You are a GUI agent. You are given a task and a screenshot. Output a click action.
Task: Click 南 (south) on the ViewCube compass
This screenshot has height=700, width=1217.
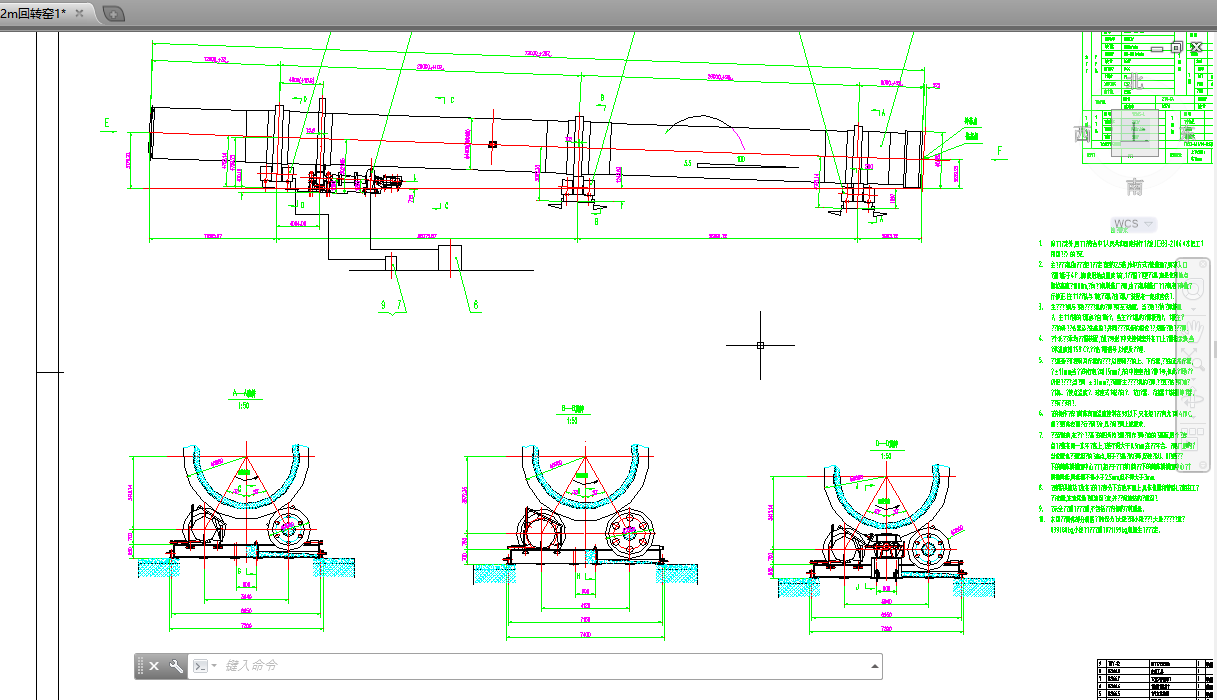[x=1135, y=186]
